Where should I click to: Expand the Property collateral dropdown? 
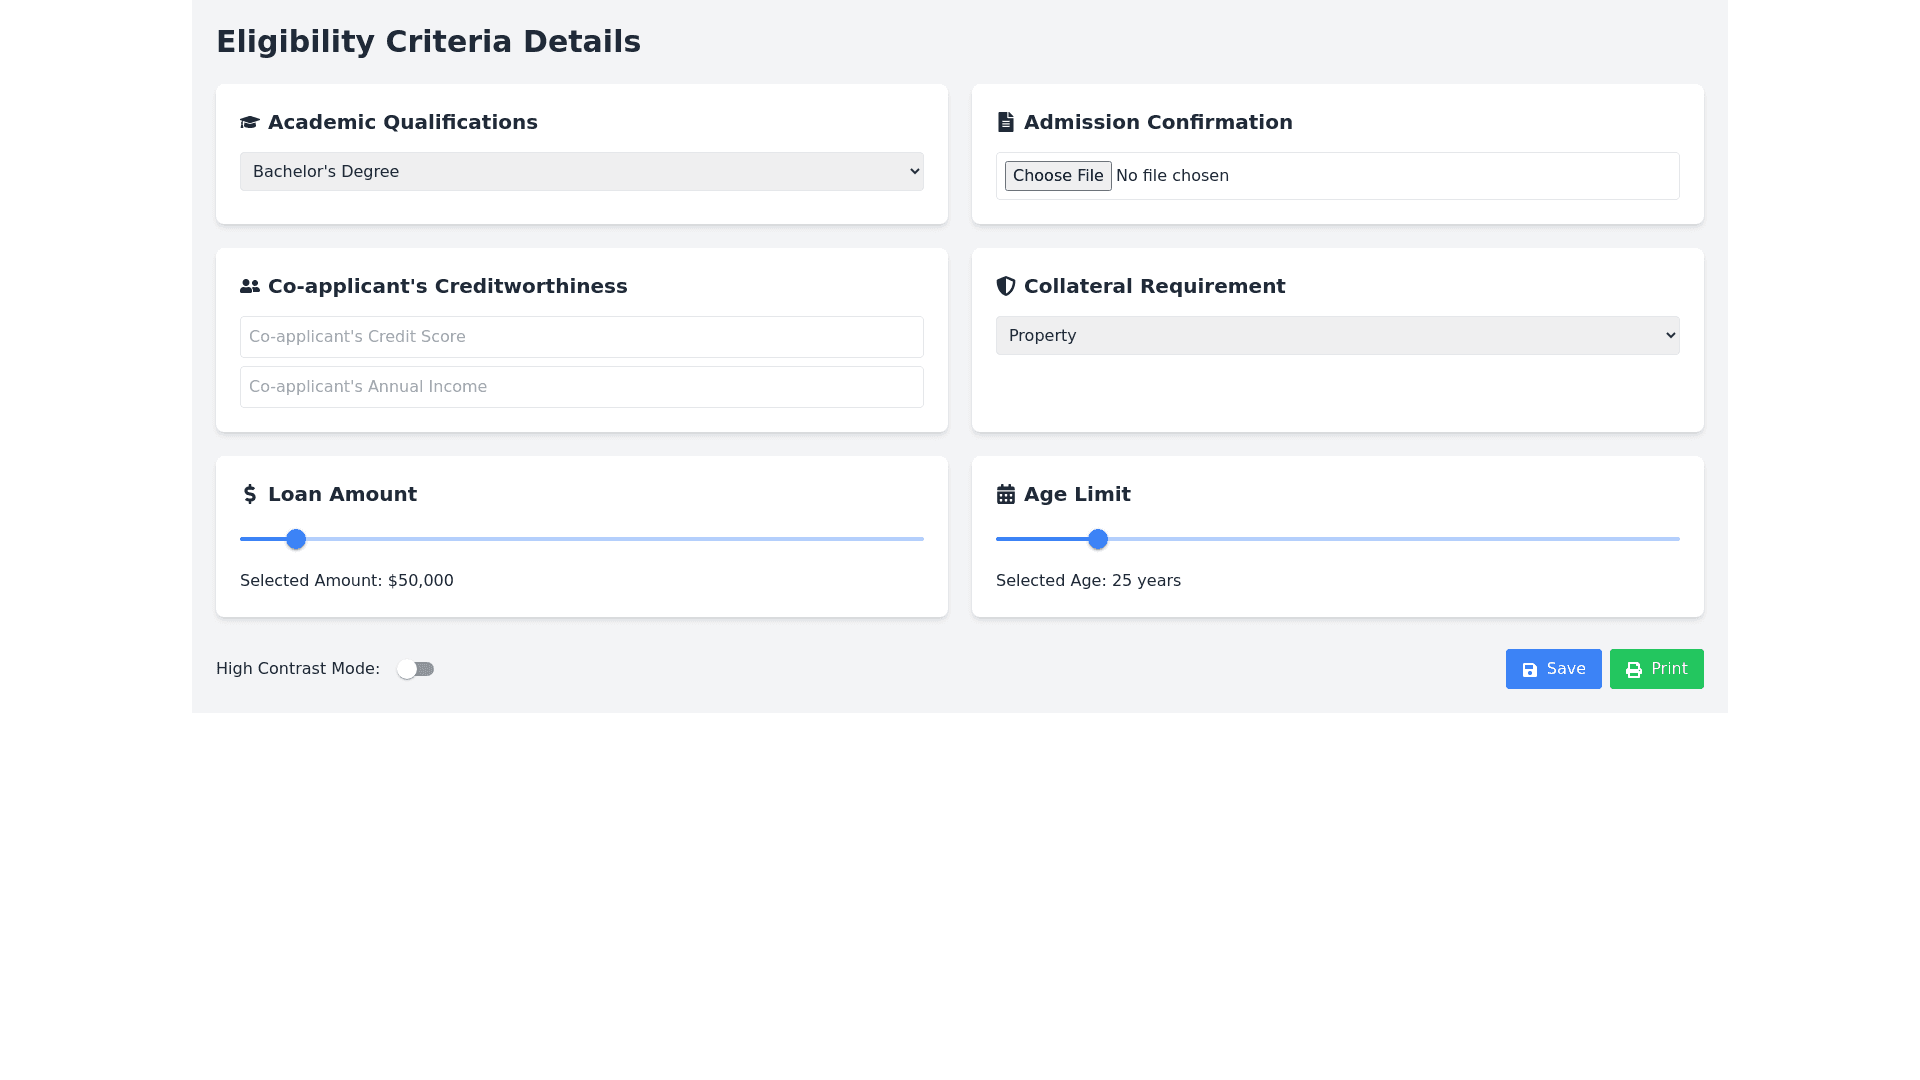tap(1337, 335)
